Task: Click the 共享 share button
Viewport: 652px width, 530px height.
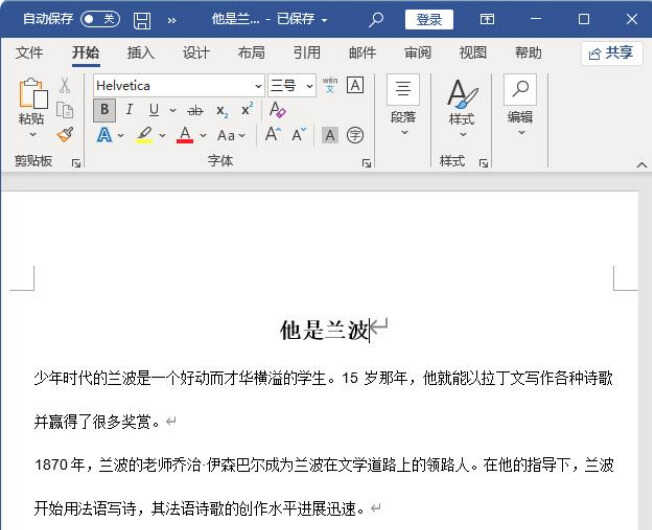Action: pyautogui.click(x=611, y=53)
